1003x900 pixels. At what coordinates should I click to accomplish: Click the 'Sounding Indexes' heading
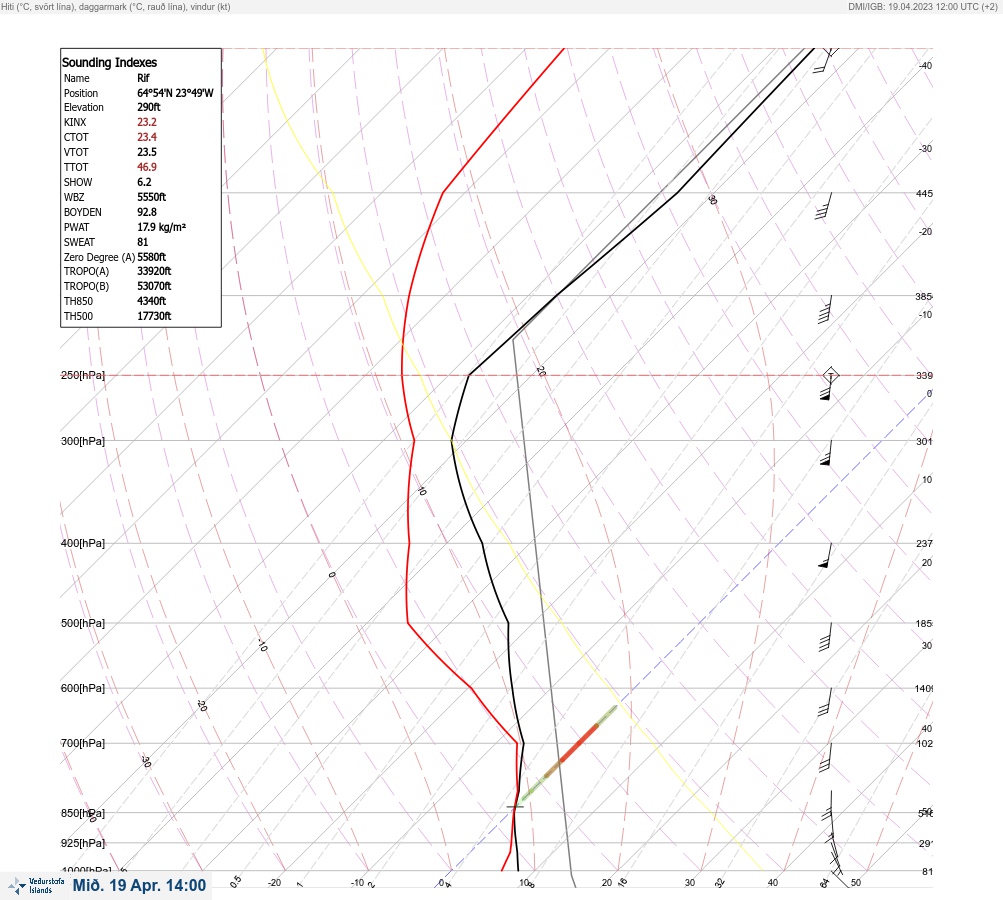click(109, 63)
